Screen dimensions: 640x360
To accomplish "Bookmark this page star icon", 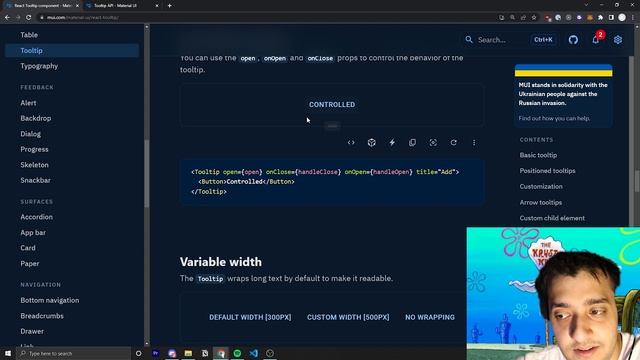I will click(x=534, y=18).
